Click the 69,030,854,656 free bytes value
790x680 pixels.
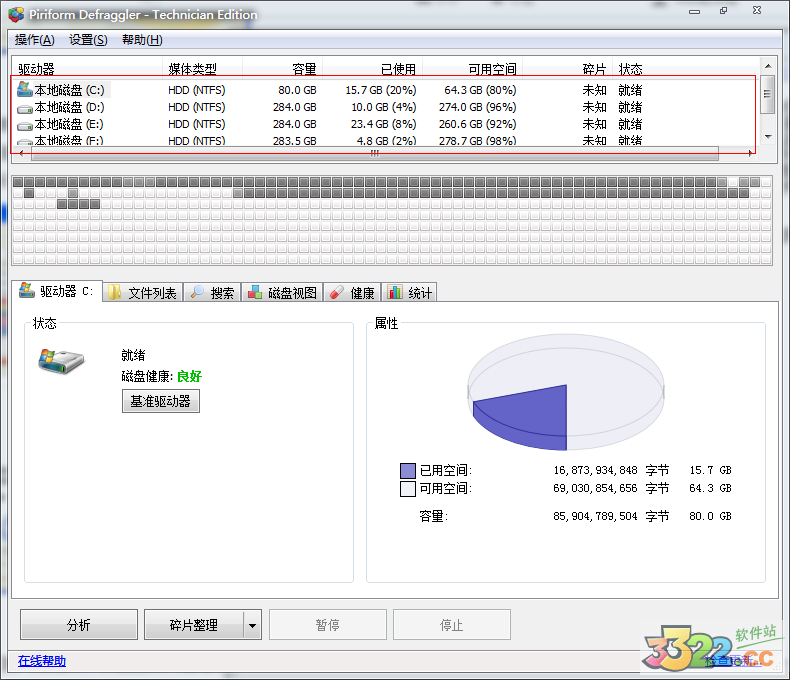tap(595, 489)
